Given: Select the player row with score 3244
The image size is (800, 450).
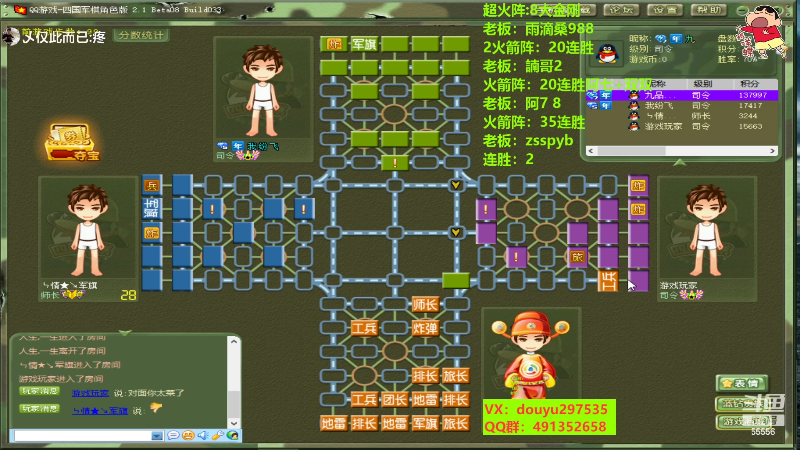Looking at the screenshot, I should [682, 116].
